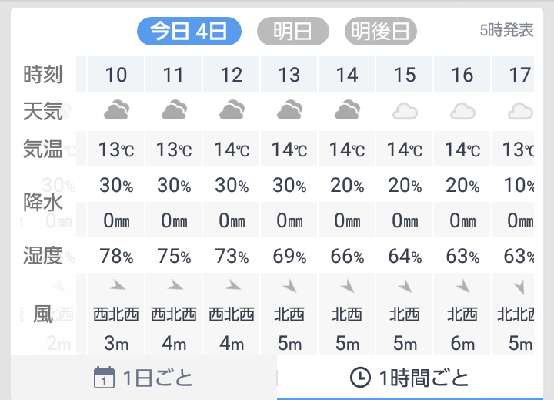This screenshot has width=554, height=400.
Task: Click the light cloud icon for 15時
Action: [405, 111]
